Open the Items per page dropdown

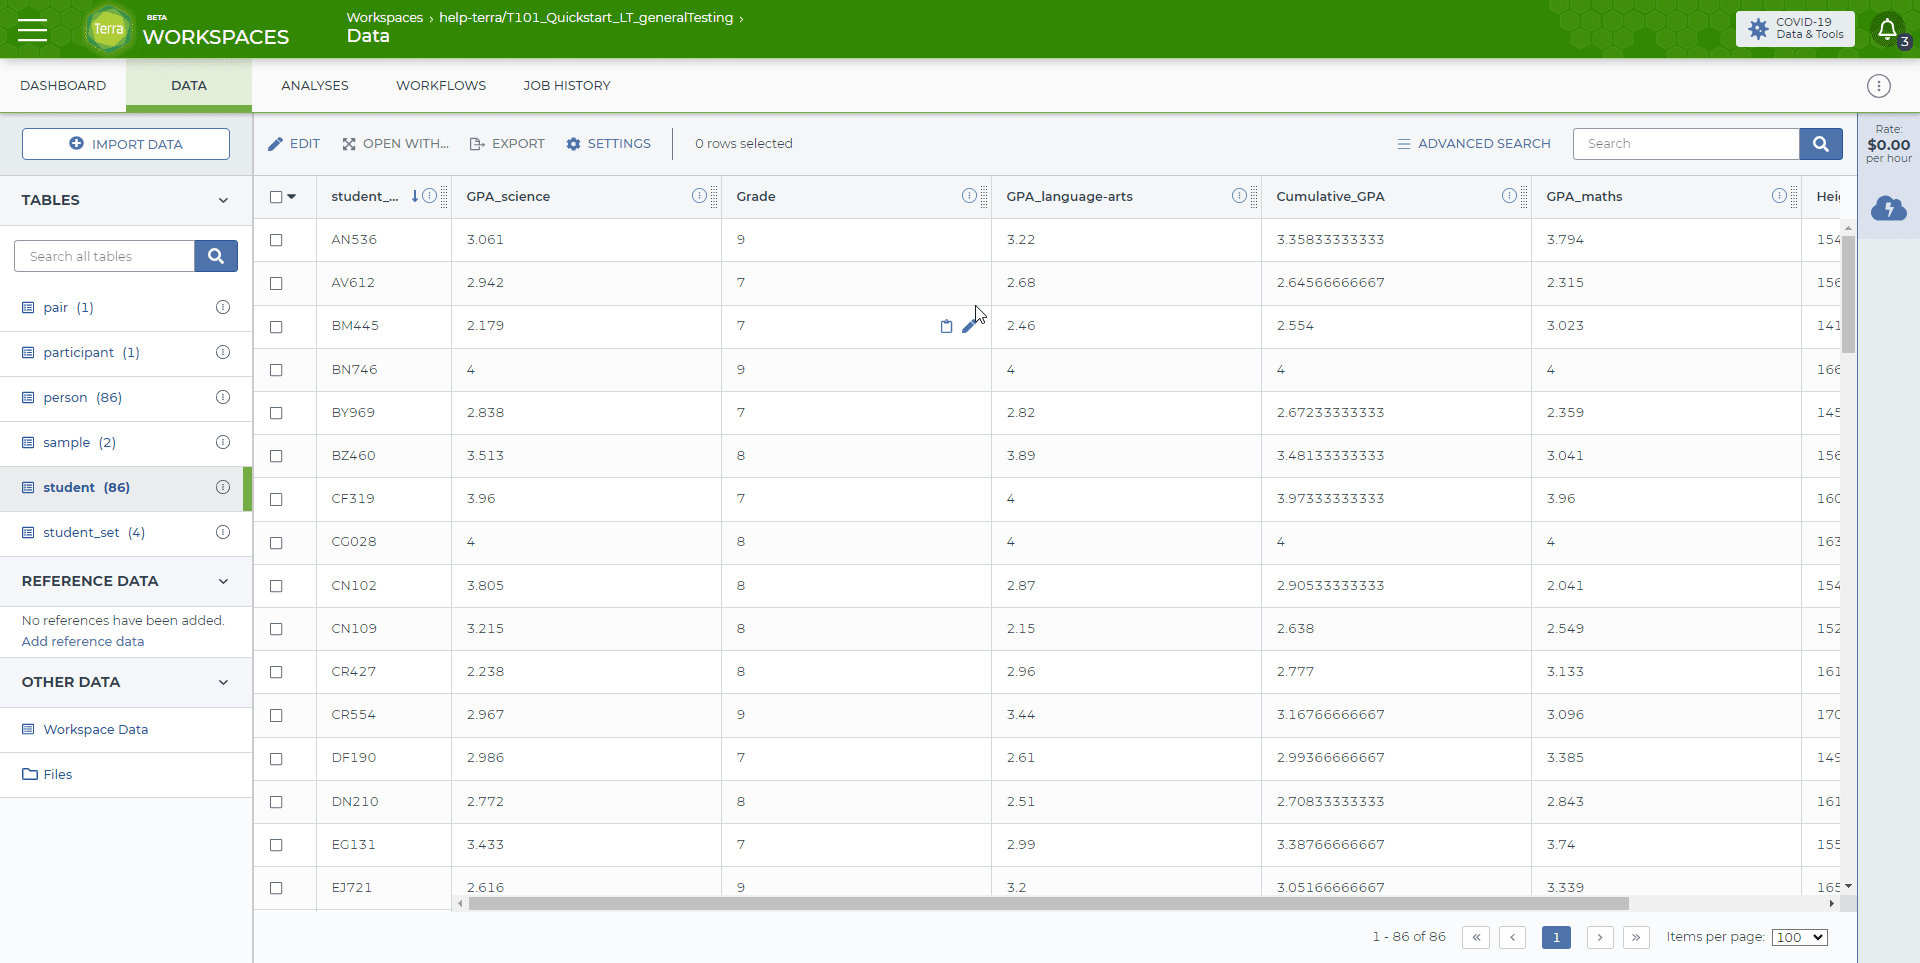[x=1799, y=937]
